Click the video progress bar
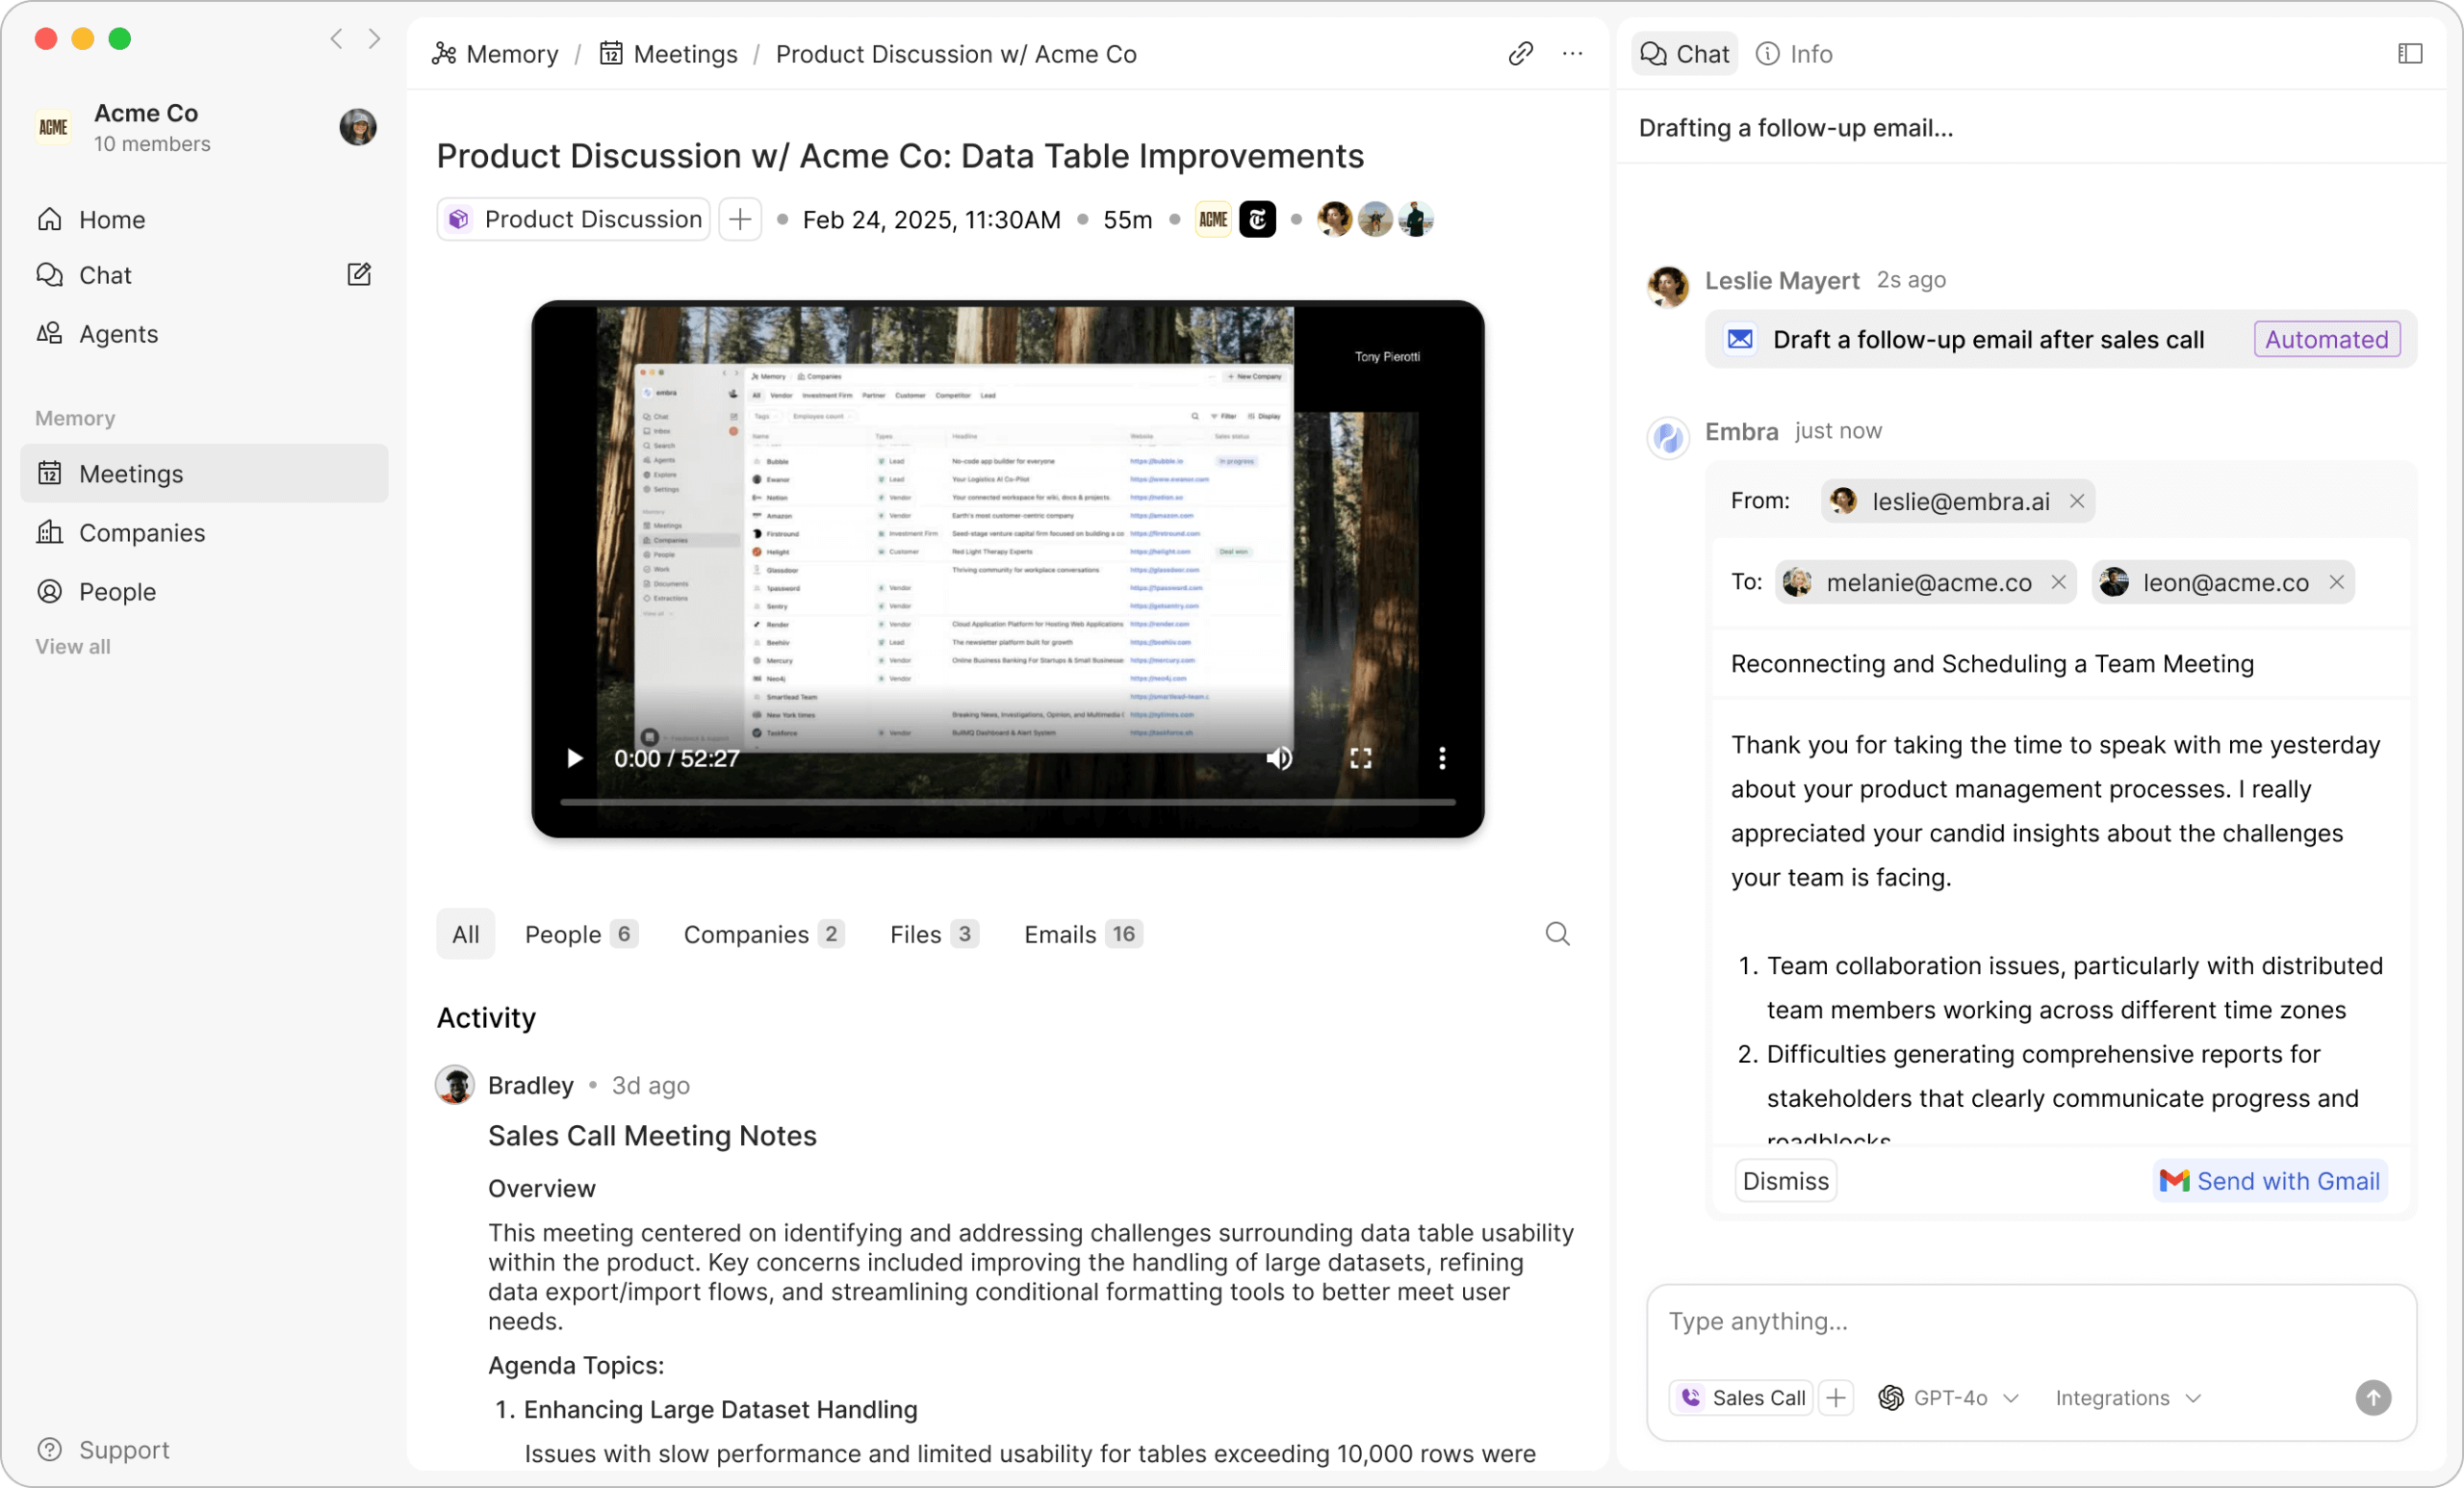Screen dimensions: 2464x1488 click(1007, 802)
